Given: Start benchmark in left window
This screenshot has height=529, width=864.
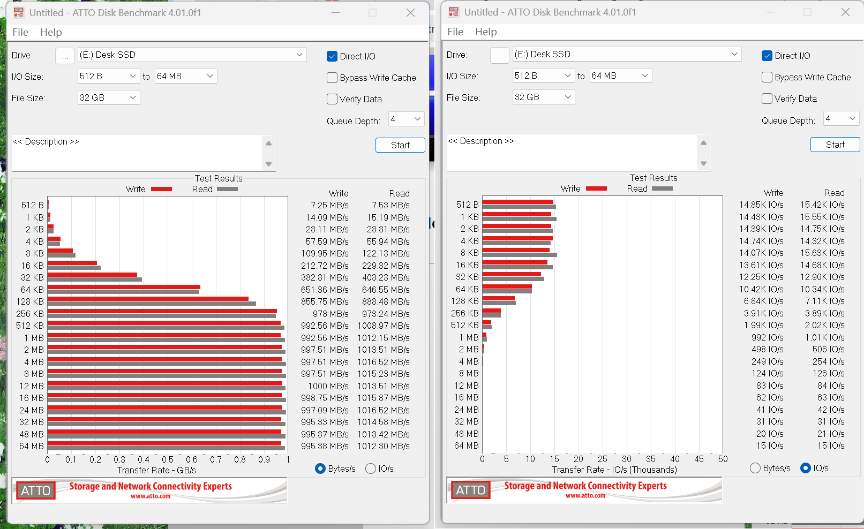Looking at the screenshot, I should click(400, 145).
